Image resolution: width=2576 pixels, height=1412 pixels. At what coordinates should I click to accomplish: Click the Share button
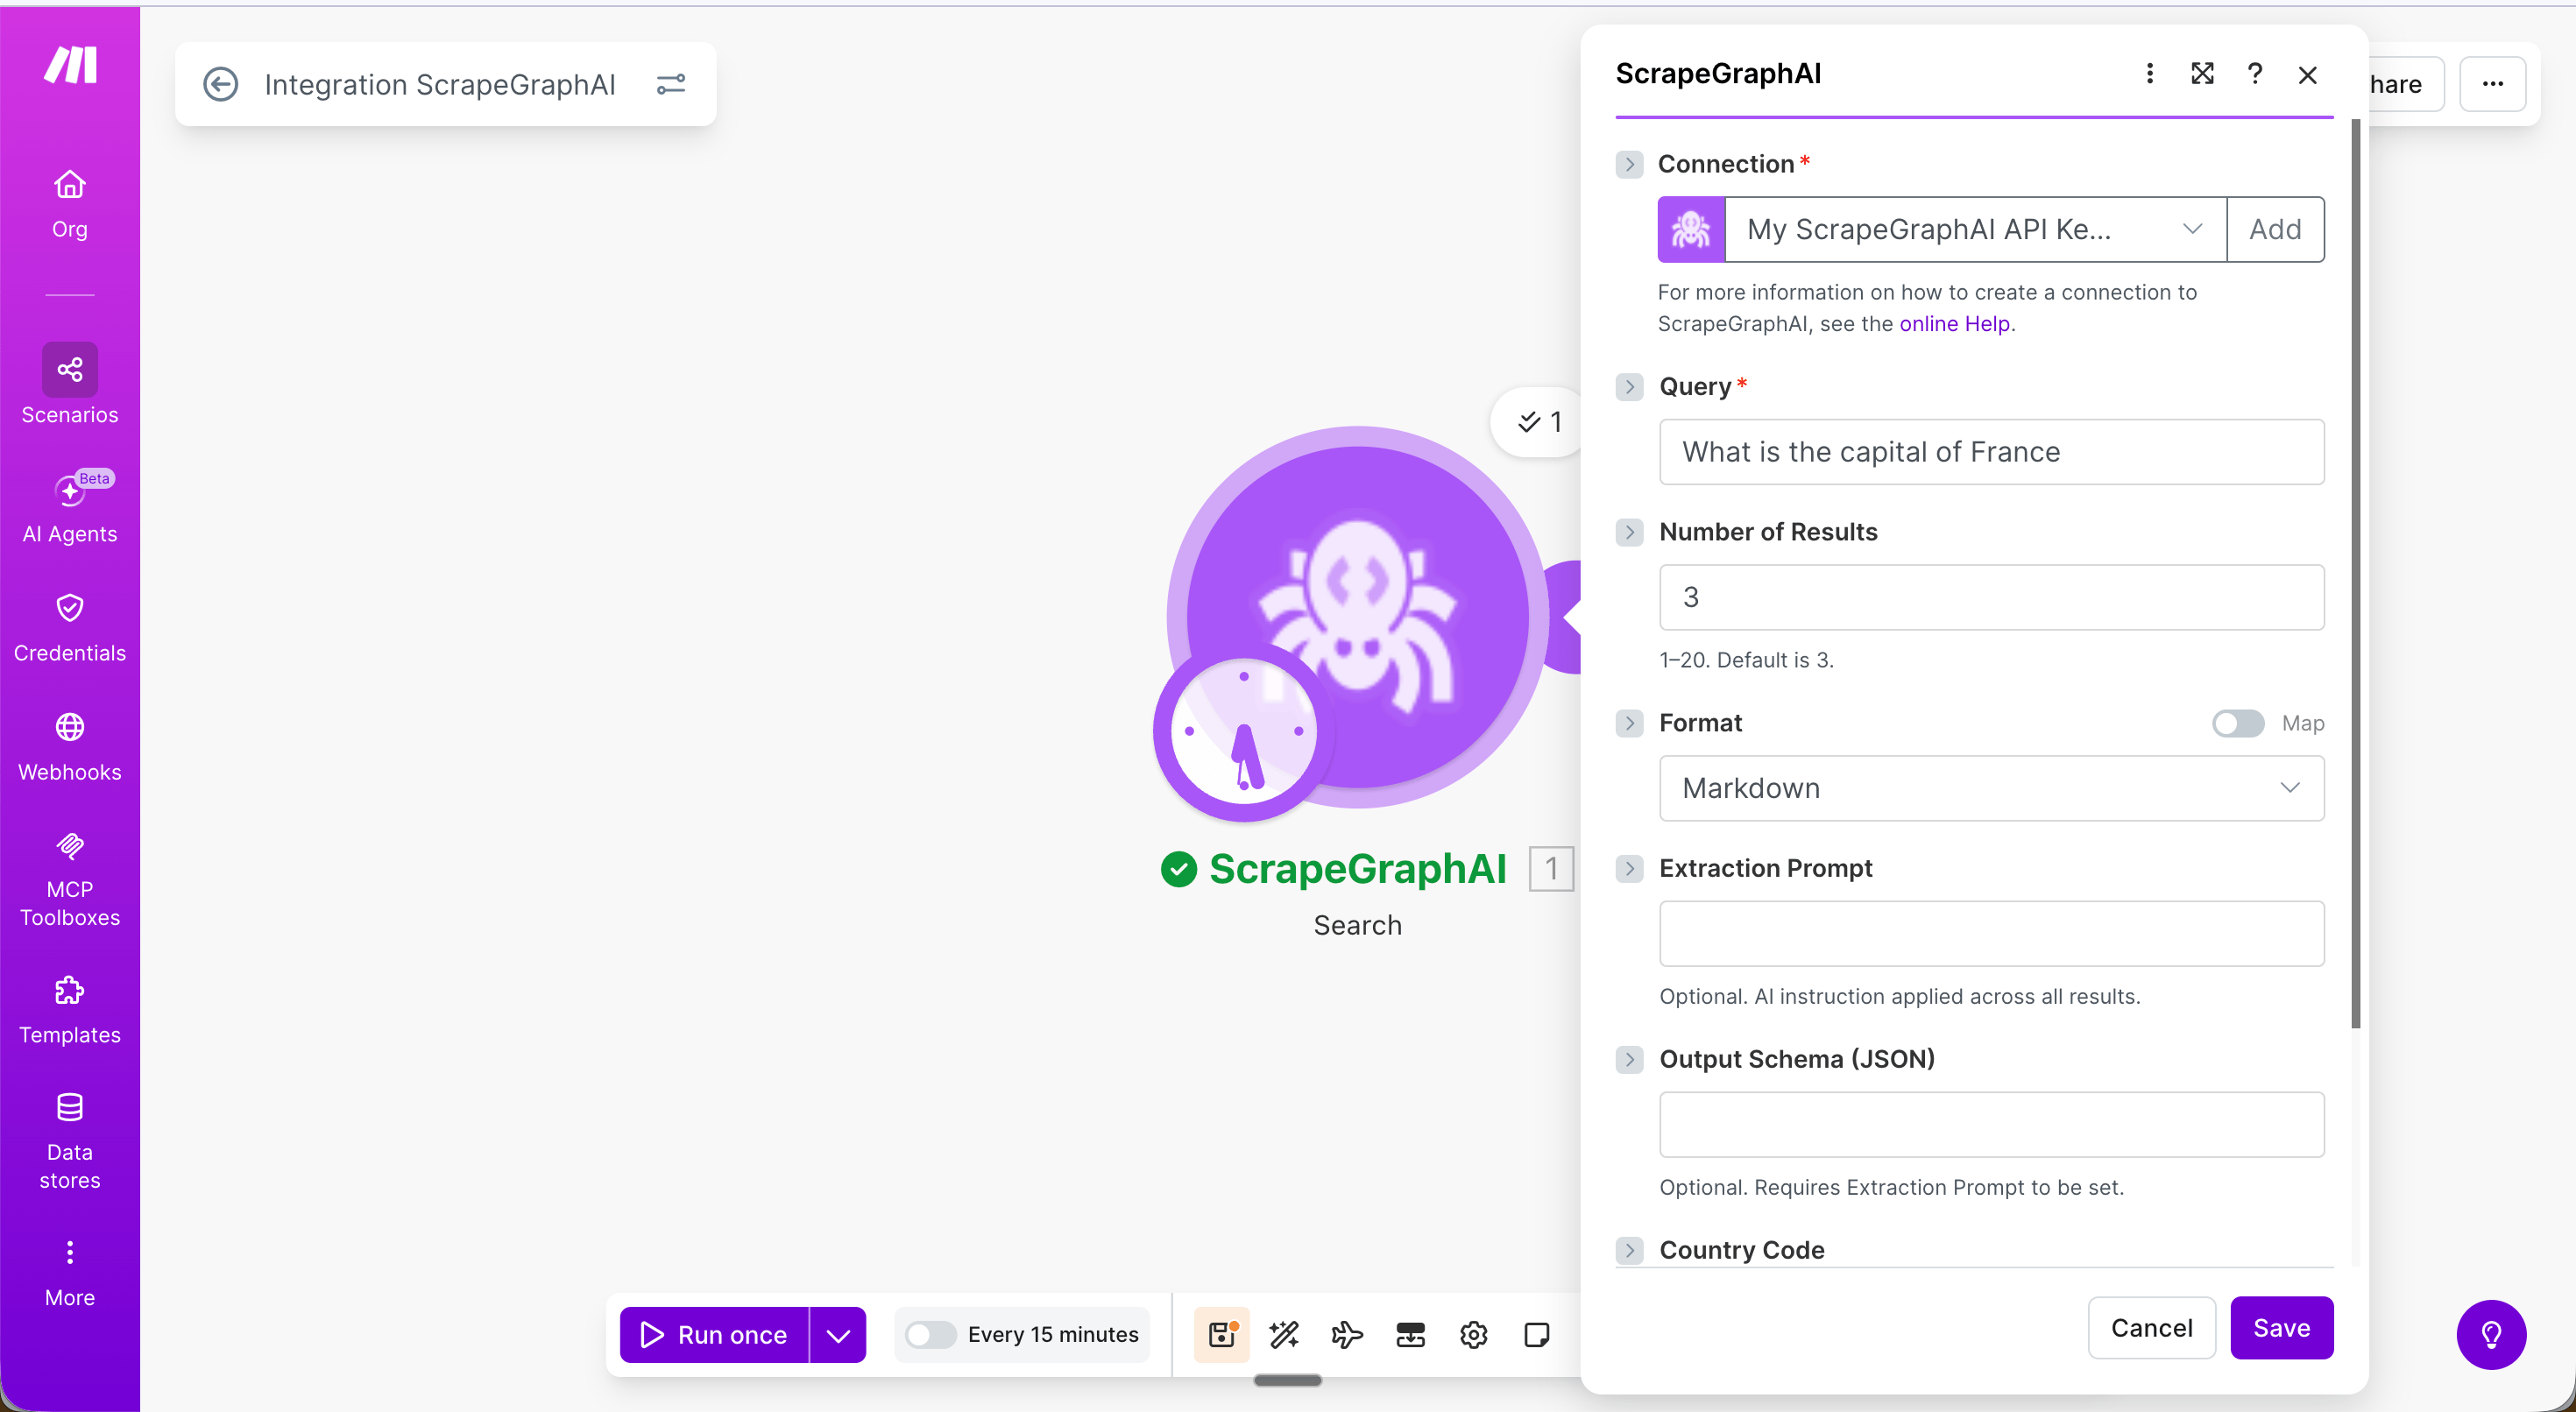coord(2405,84)
